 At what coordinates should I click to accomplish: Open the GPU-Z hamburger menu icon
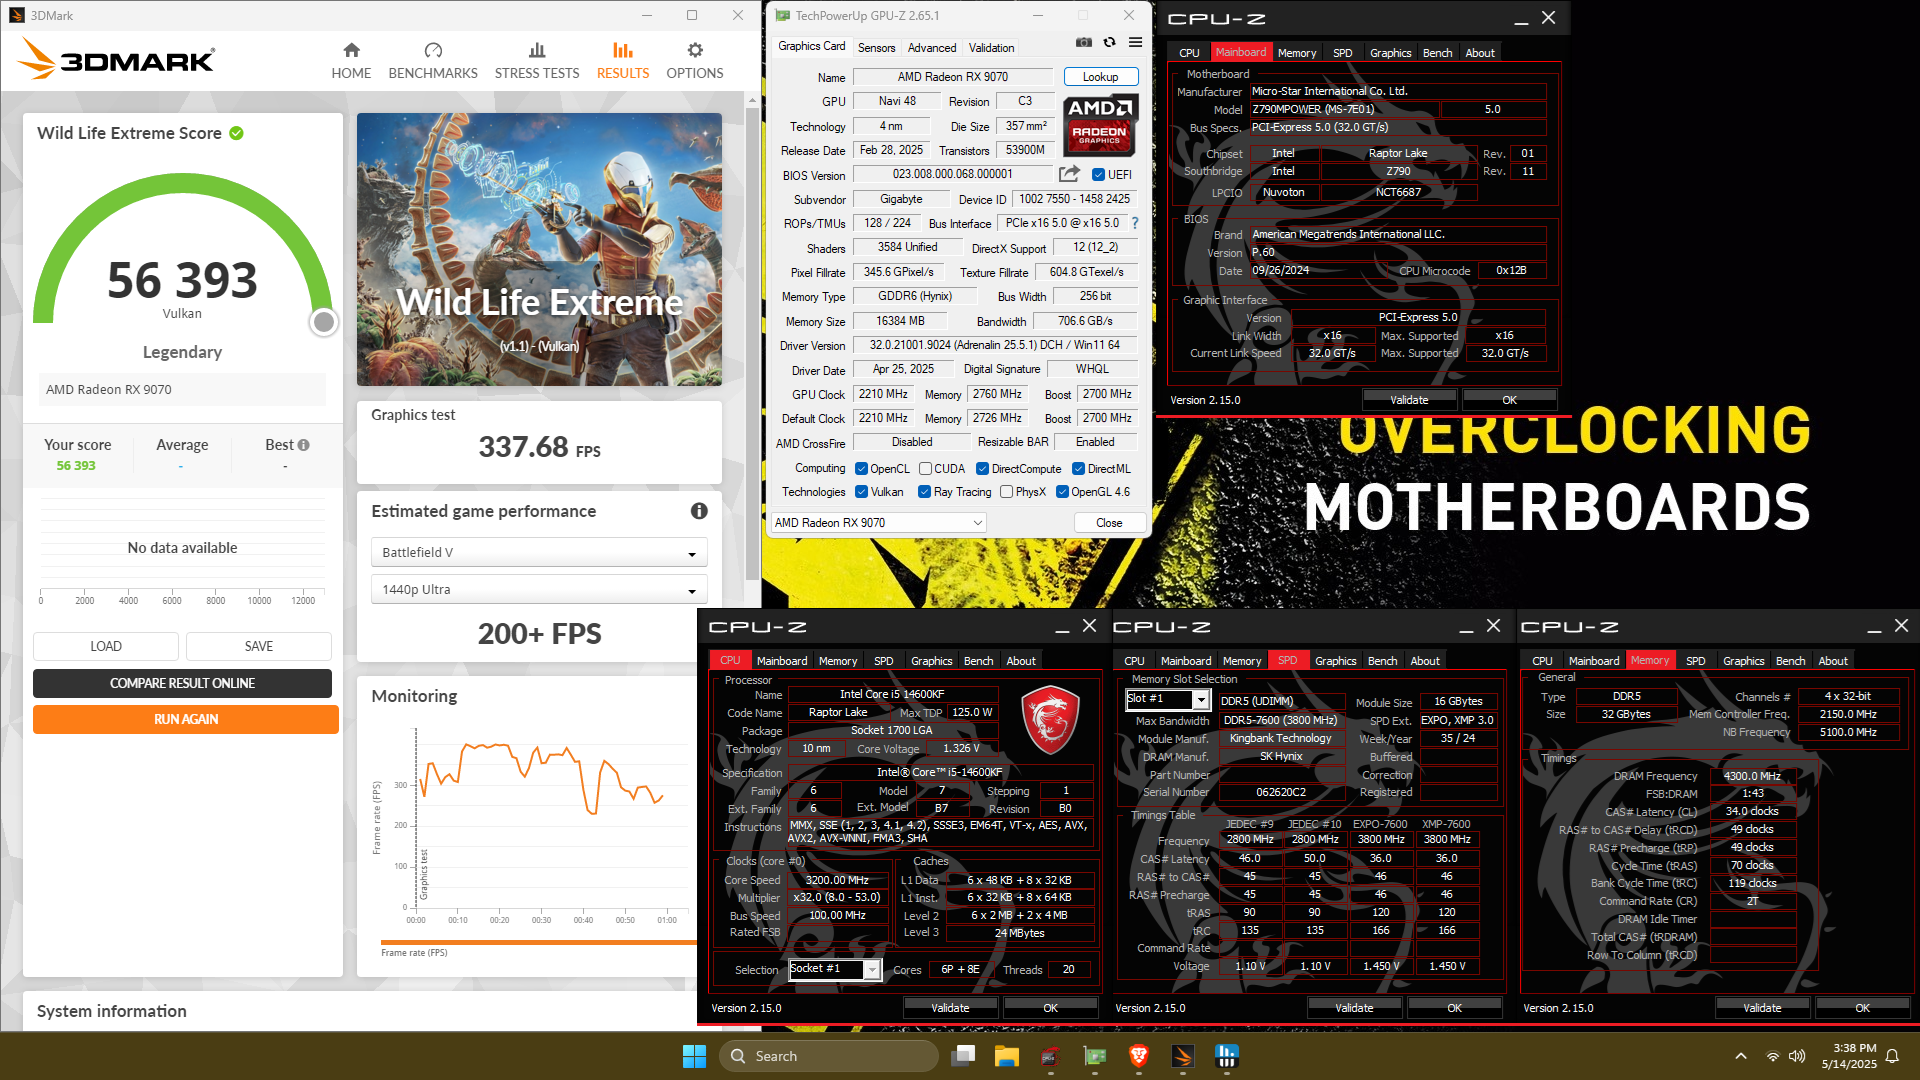(x=1135, y=42)
